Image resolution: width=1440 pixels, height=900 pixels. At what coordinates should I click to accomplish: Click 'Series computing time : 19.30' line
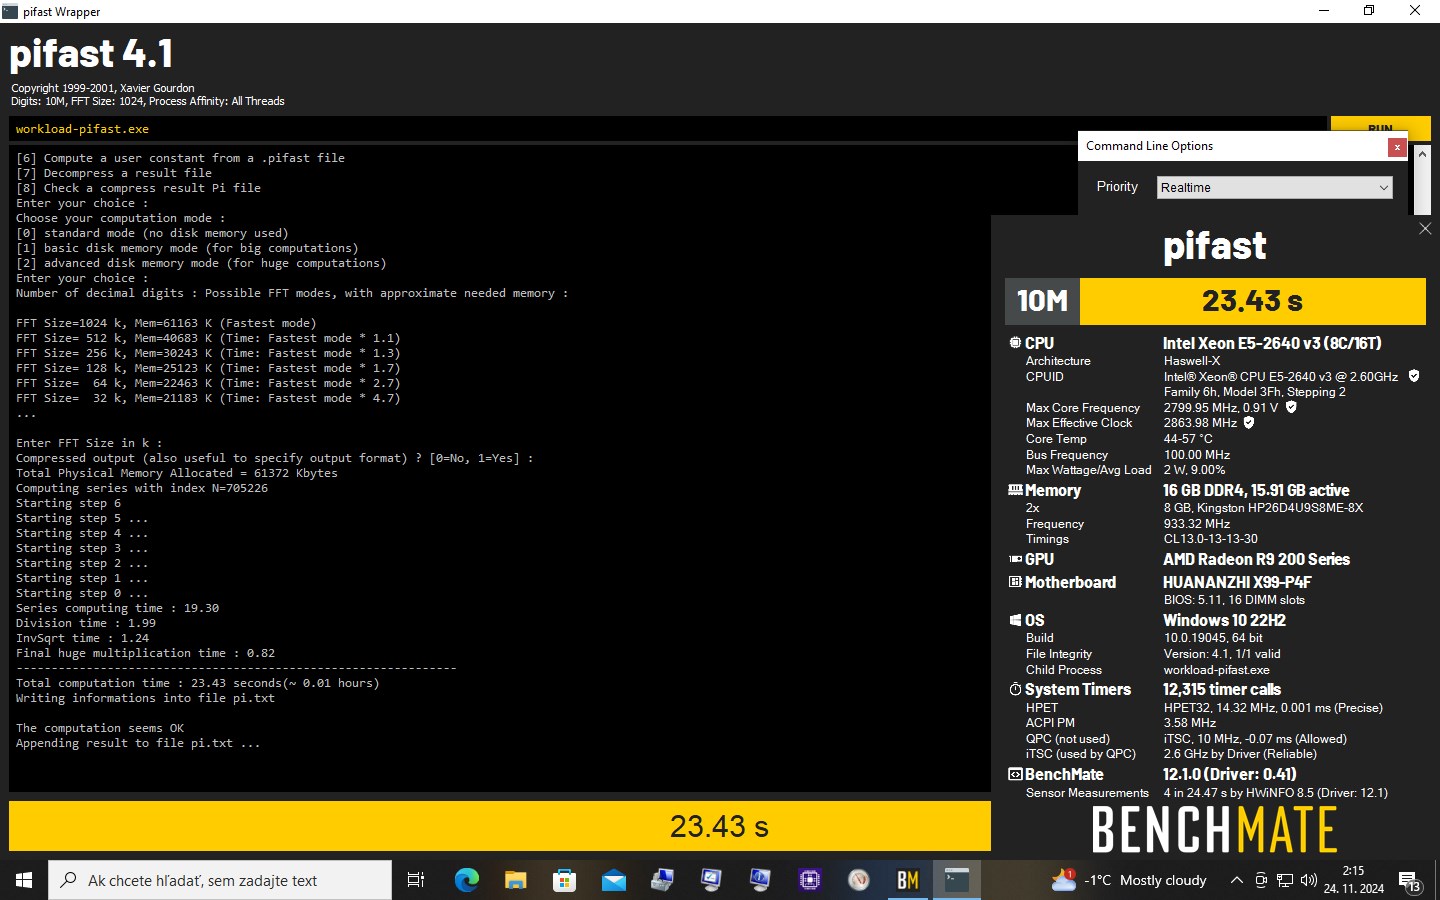(117, 608)
